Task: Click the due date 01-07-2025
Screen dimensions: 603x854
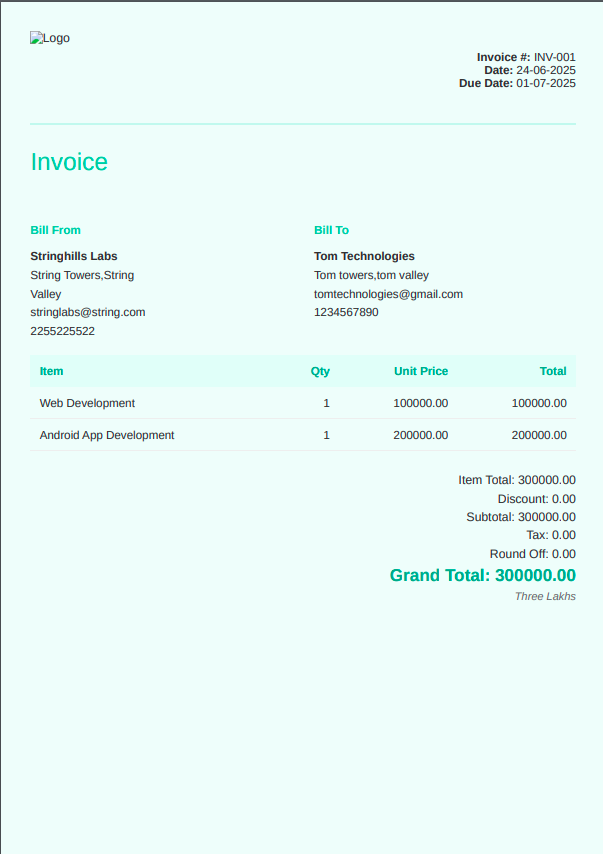Action: pos(545,83)
